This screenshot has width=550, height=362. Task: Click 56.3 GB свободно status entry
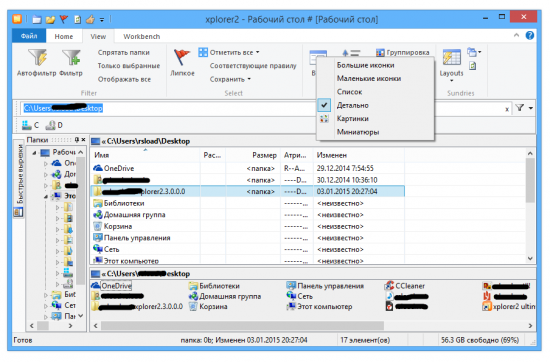pyautogui.click(x=480, y=340)
